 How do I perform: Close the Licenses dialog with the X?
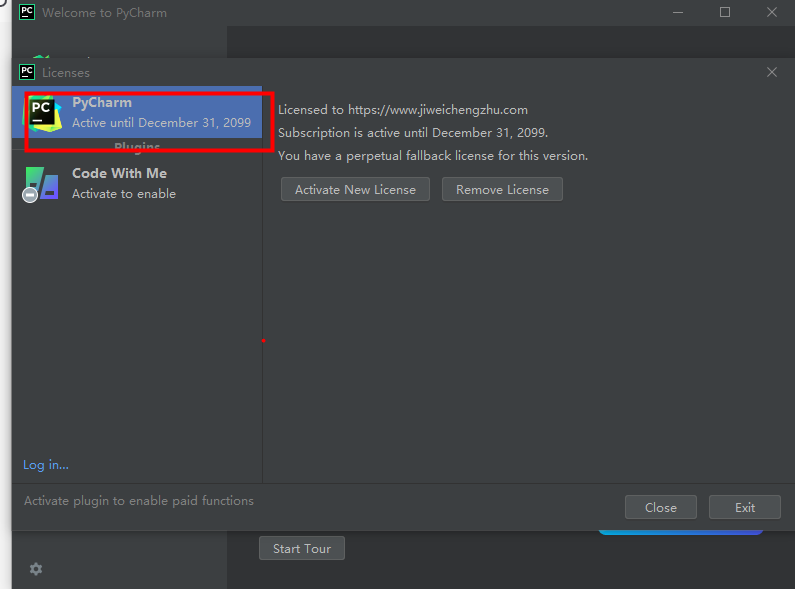coord(772,72)
